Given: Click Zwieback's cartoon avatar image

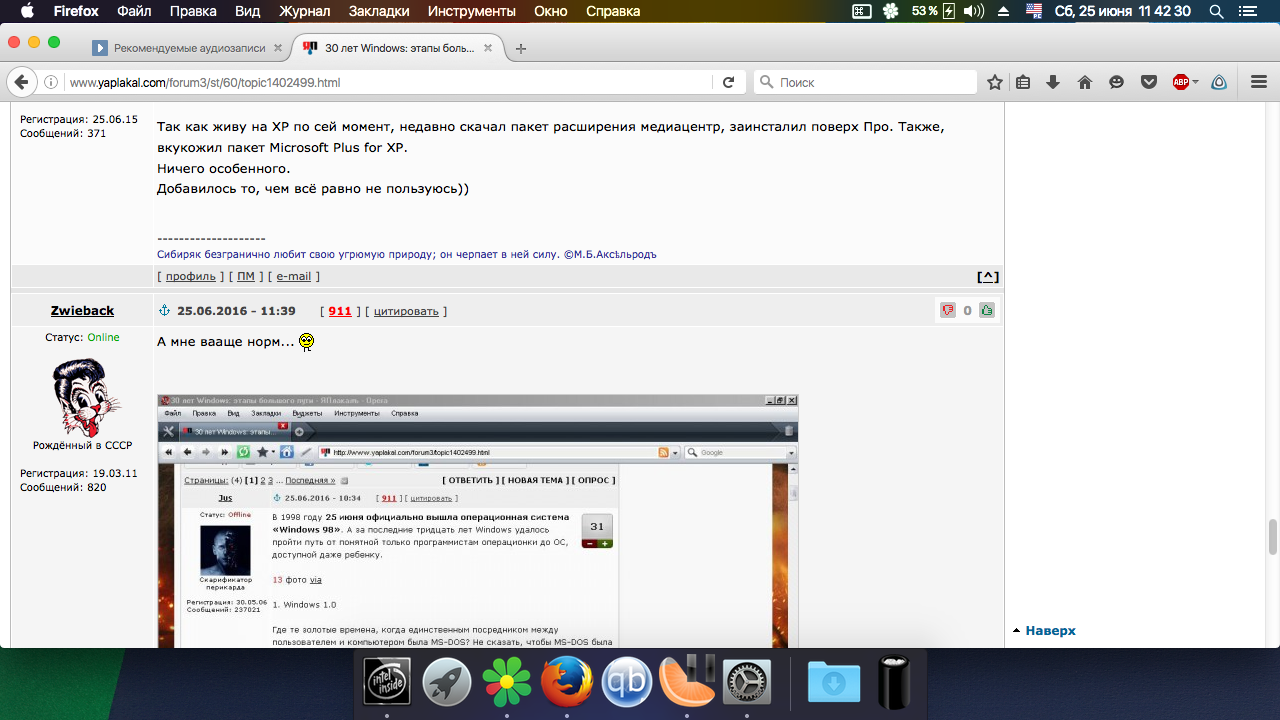Looking at the screenshot, I should point(84,397).
